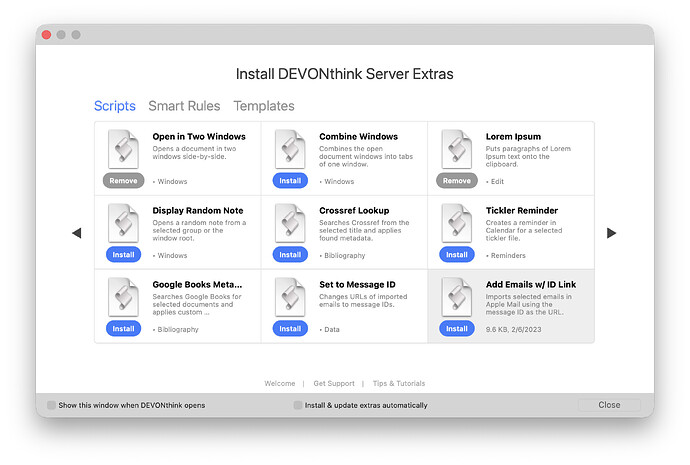Select the Tickler Reminder title
This screenshot has height=465, width=690.
(x=522, y=211)
